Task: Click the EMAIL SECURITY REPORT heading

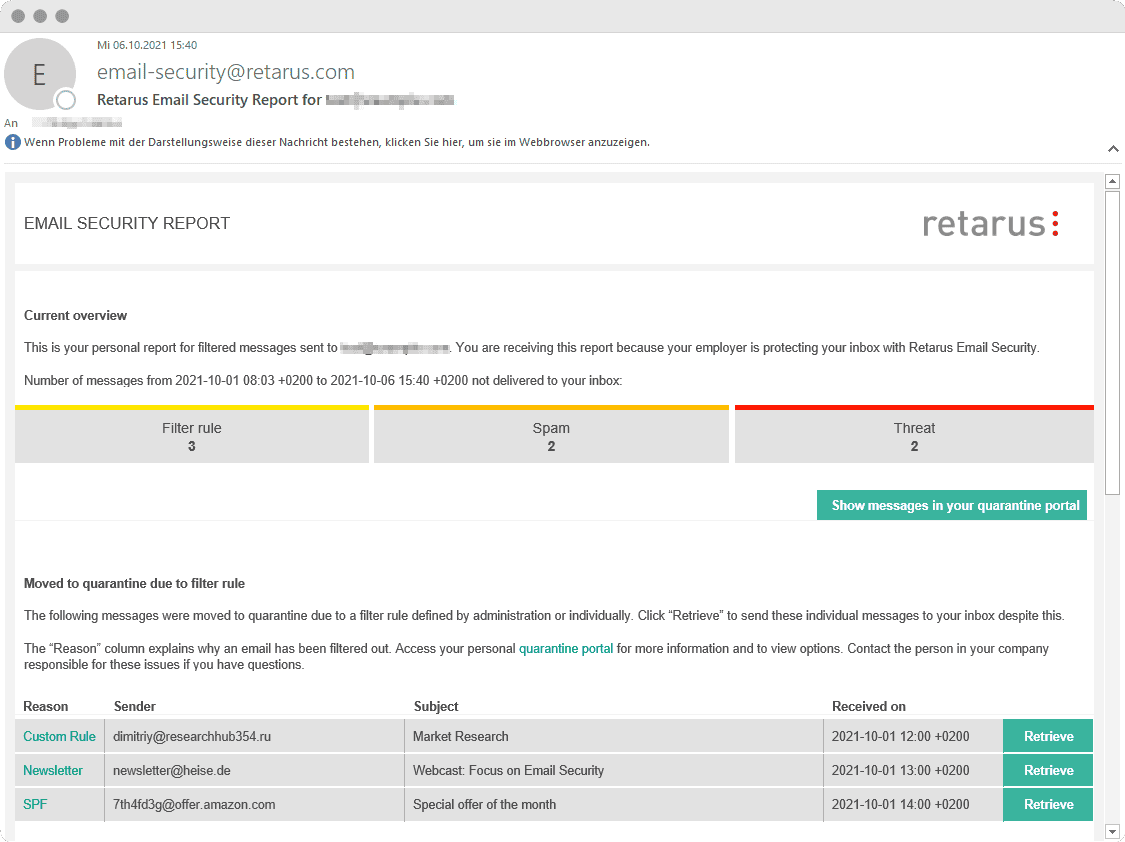Action: (127, 223)
